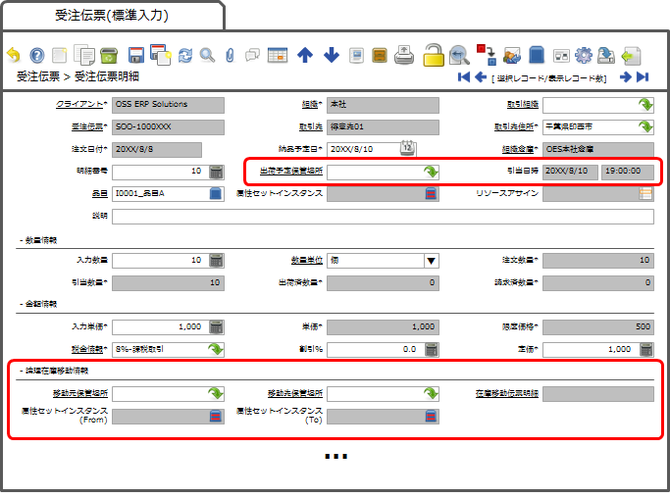
Task: Expand 取引組織 lookup dropdown arrow
Action: pyautogui.click(x=645, y=104)
